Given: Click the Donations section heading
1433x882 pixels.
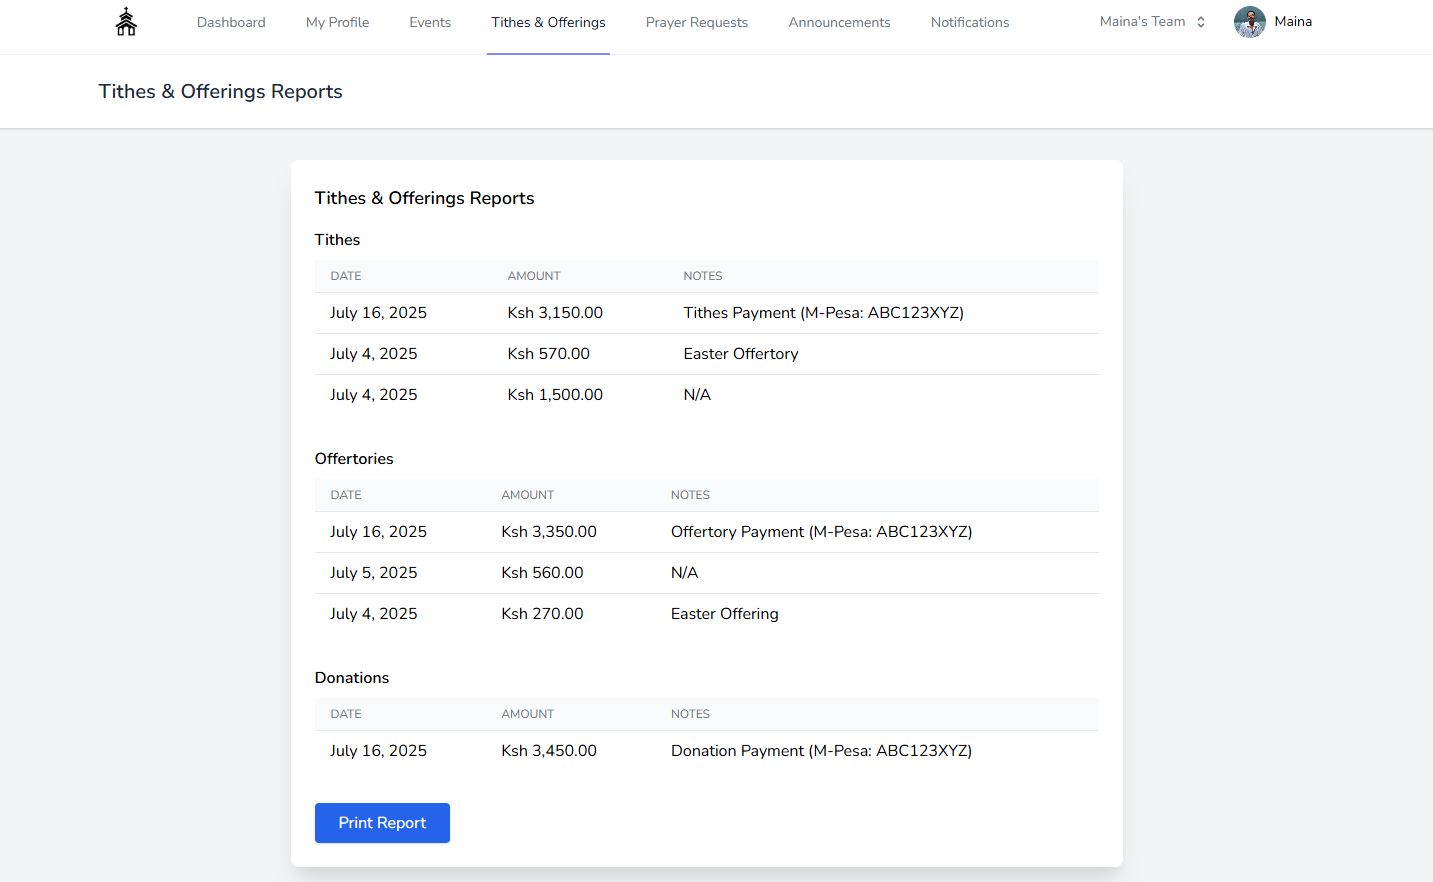Looking at the screenshot, I should [352, 678].
